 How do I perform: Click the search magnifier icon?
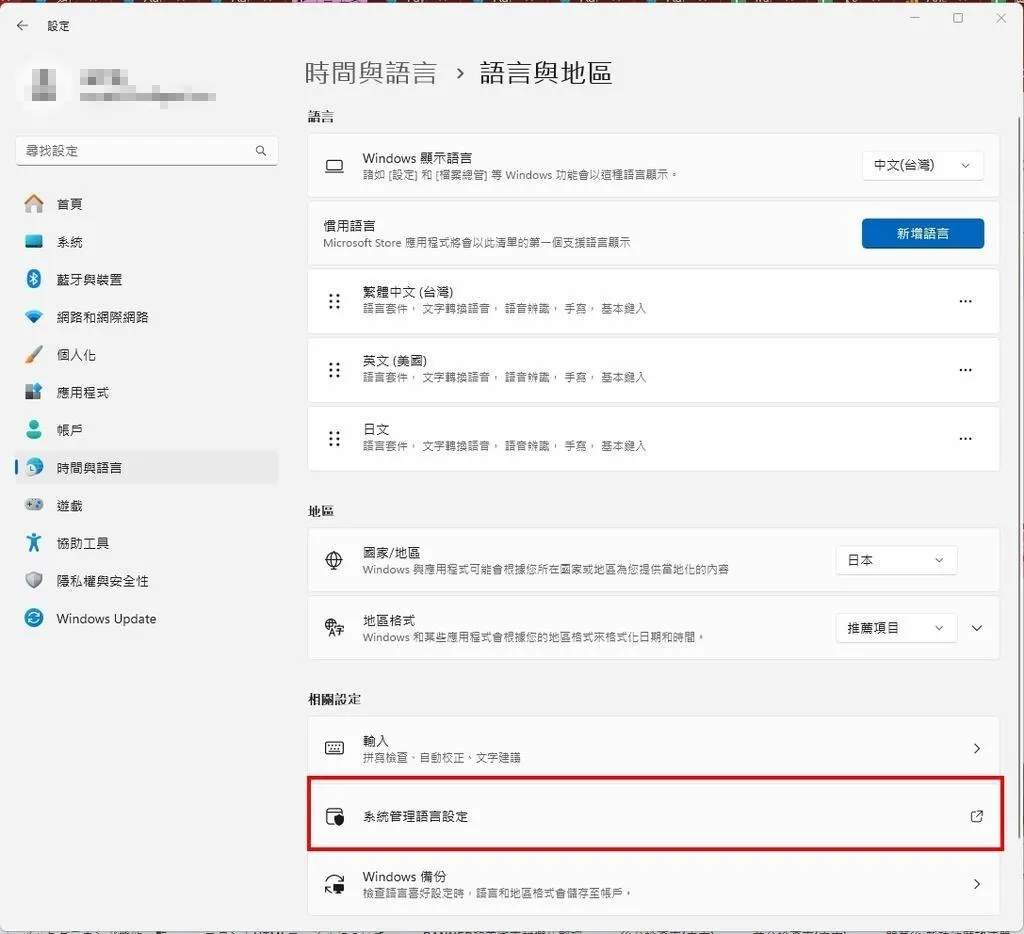pyautogui.click(x=261, y=151)
